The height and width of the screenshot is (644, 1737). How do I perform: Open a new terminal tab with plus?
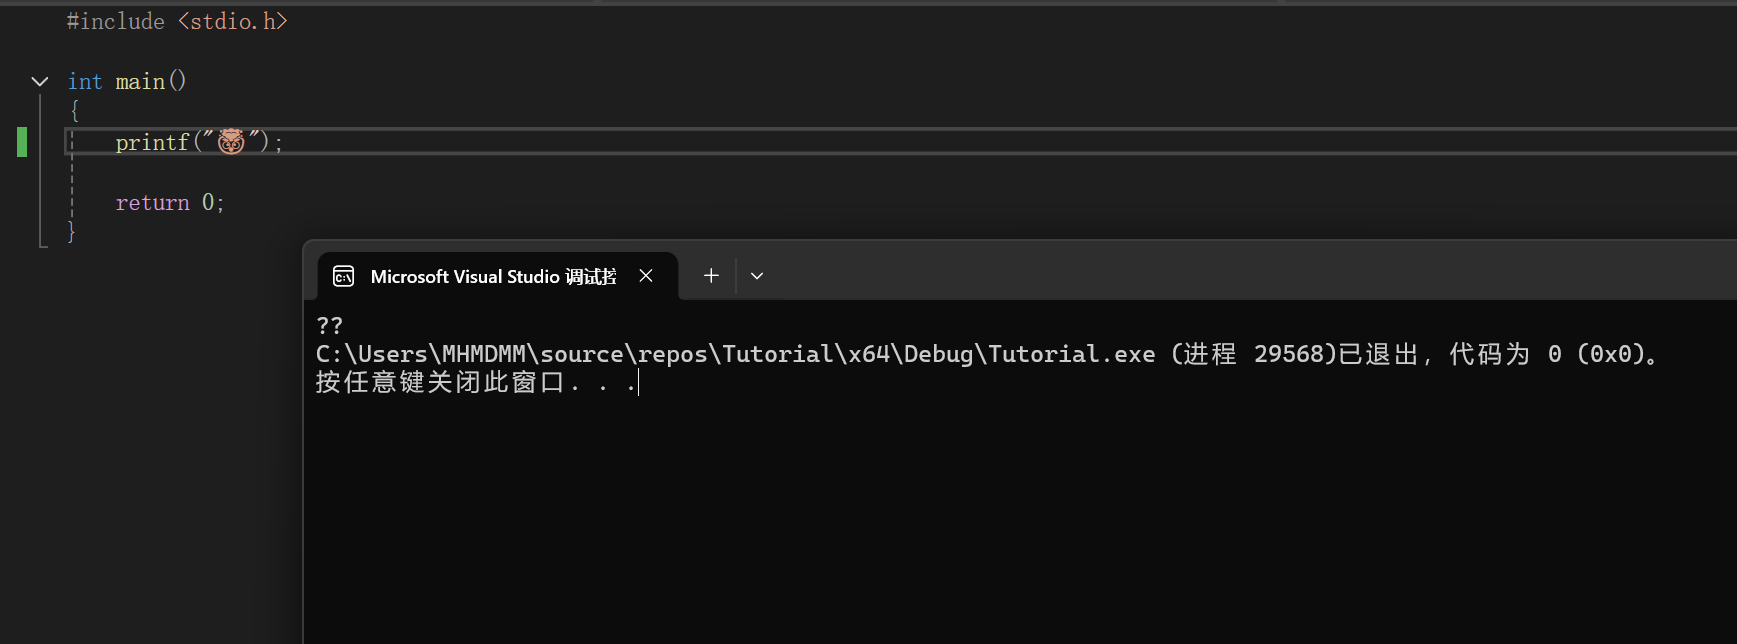[711, 276]
